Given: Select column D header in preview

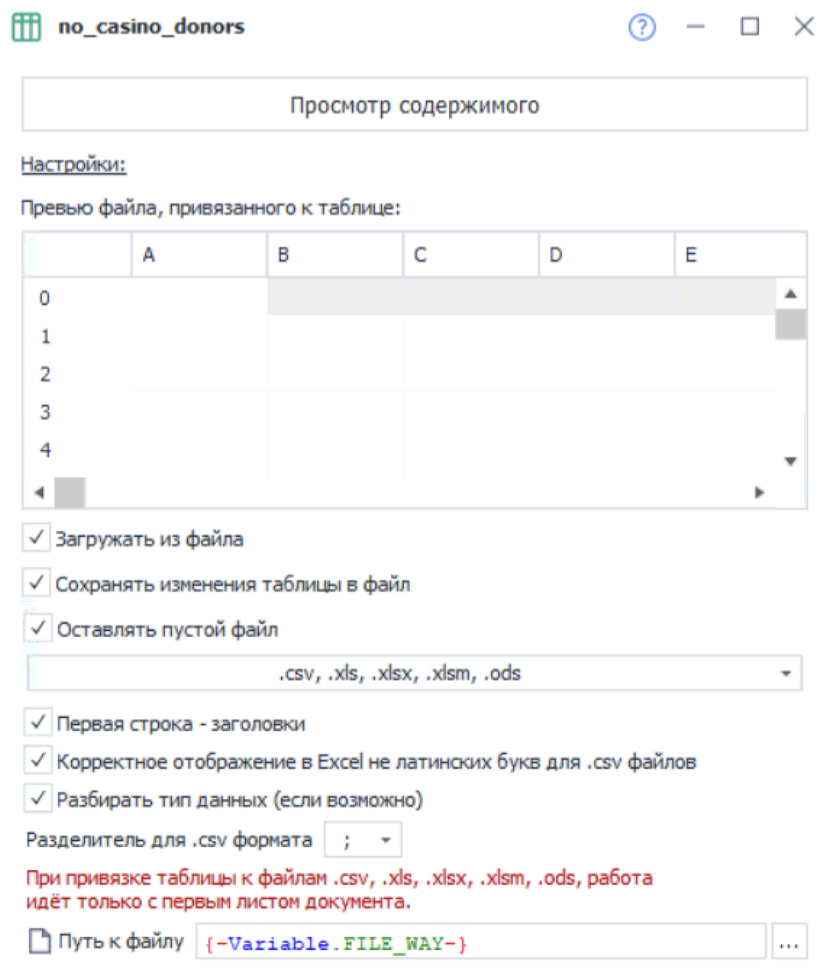Looking at the screenshot, I should (606, 256).
